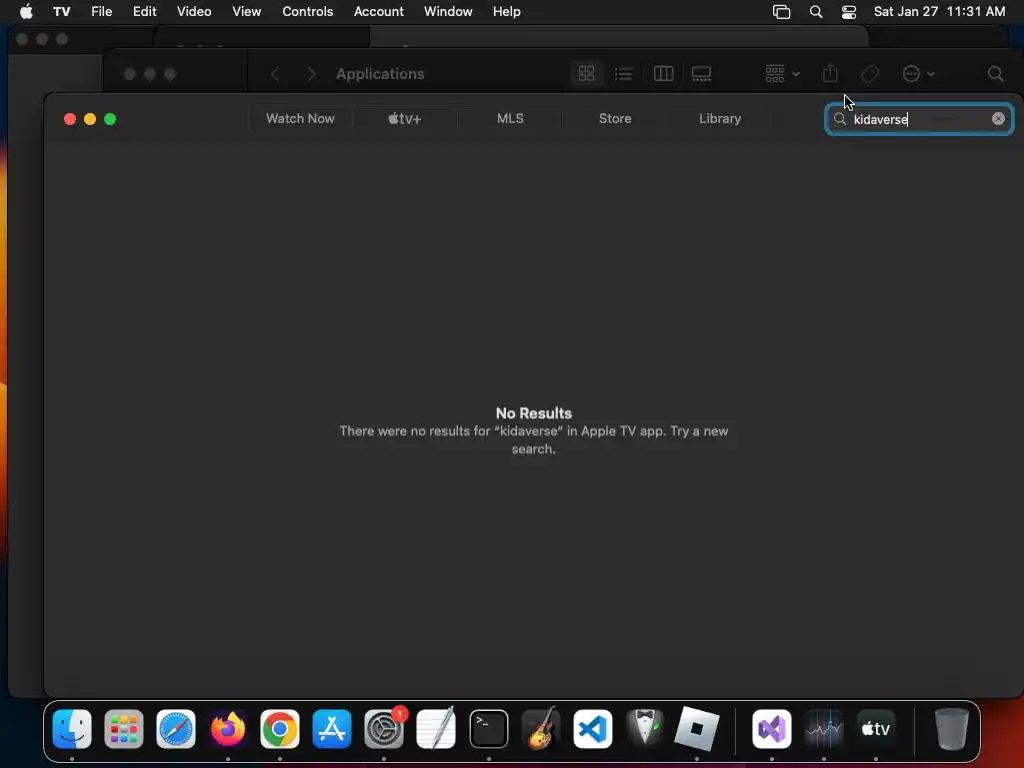Switch to the Watch Now tab
Viewport: 1024px width, 768px height.
300,118
